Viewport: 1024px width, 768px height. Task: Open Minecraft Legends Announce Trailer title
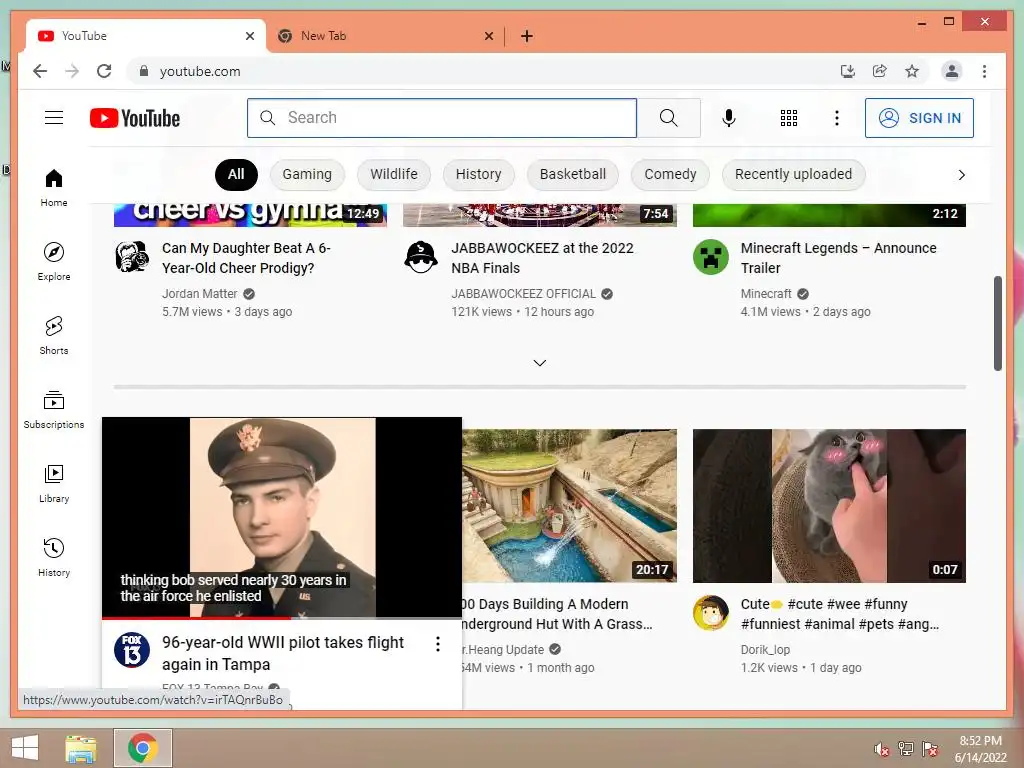click(x=839, y=258)
